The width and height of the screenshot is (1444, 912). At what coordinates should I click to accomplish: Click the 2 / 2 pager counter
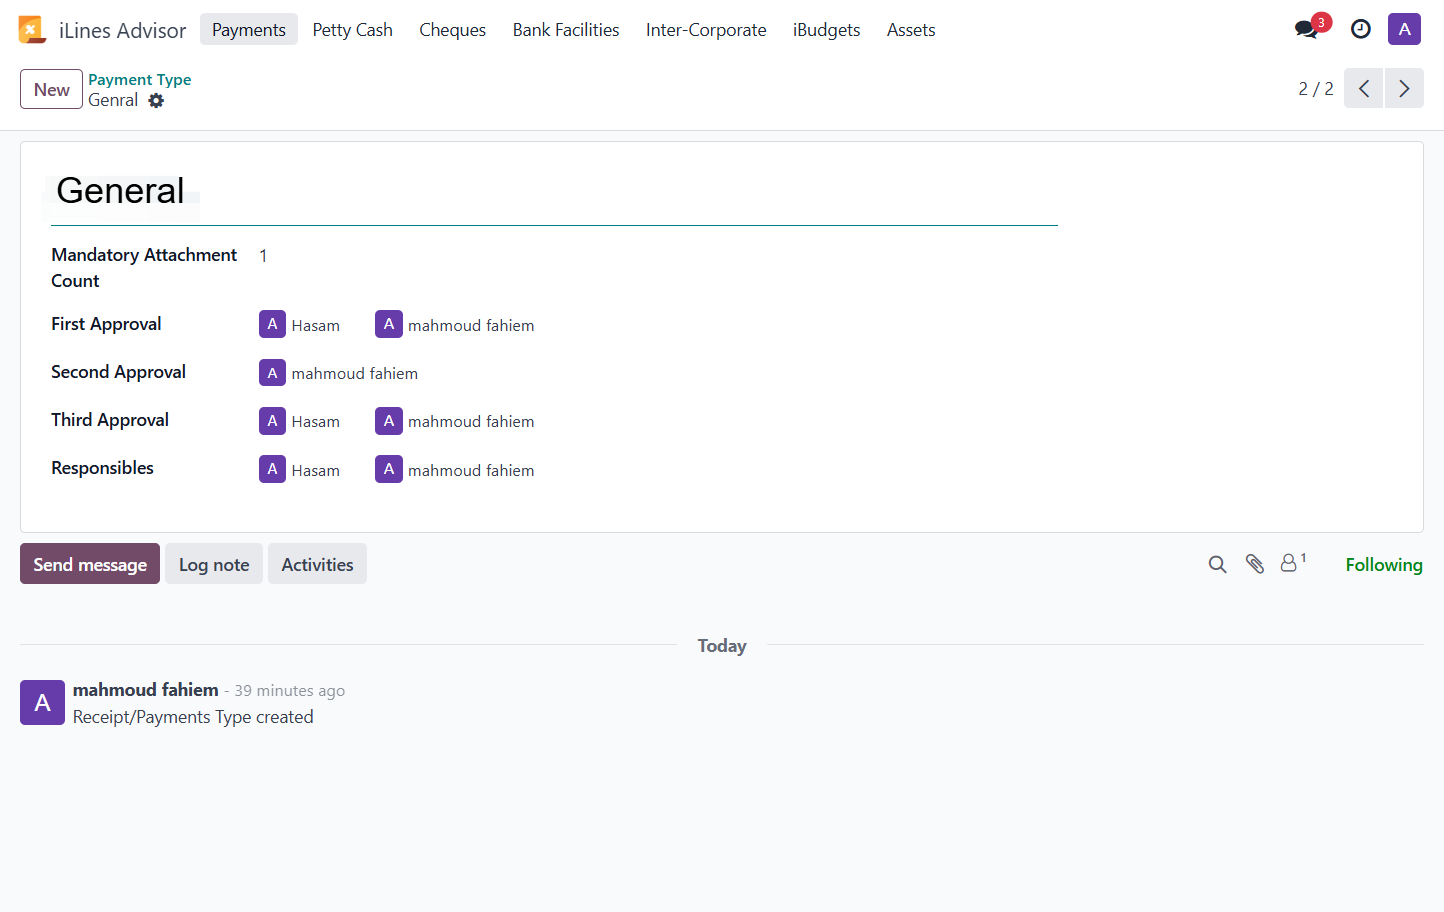[x=1316, y=88]
